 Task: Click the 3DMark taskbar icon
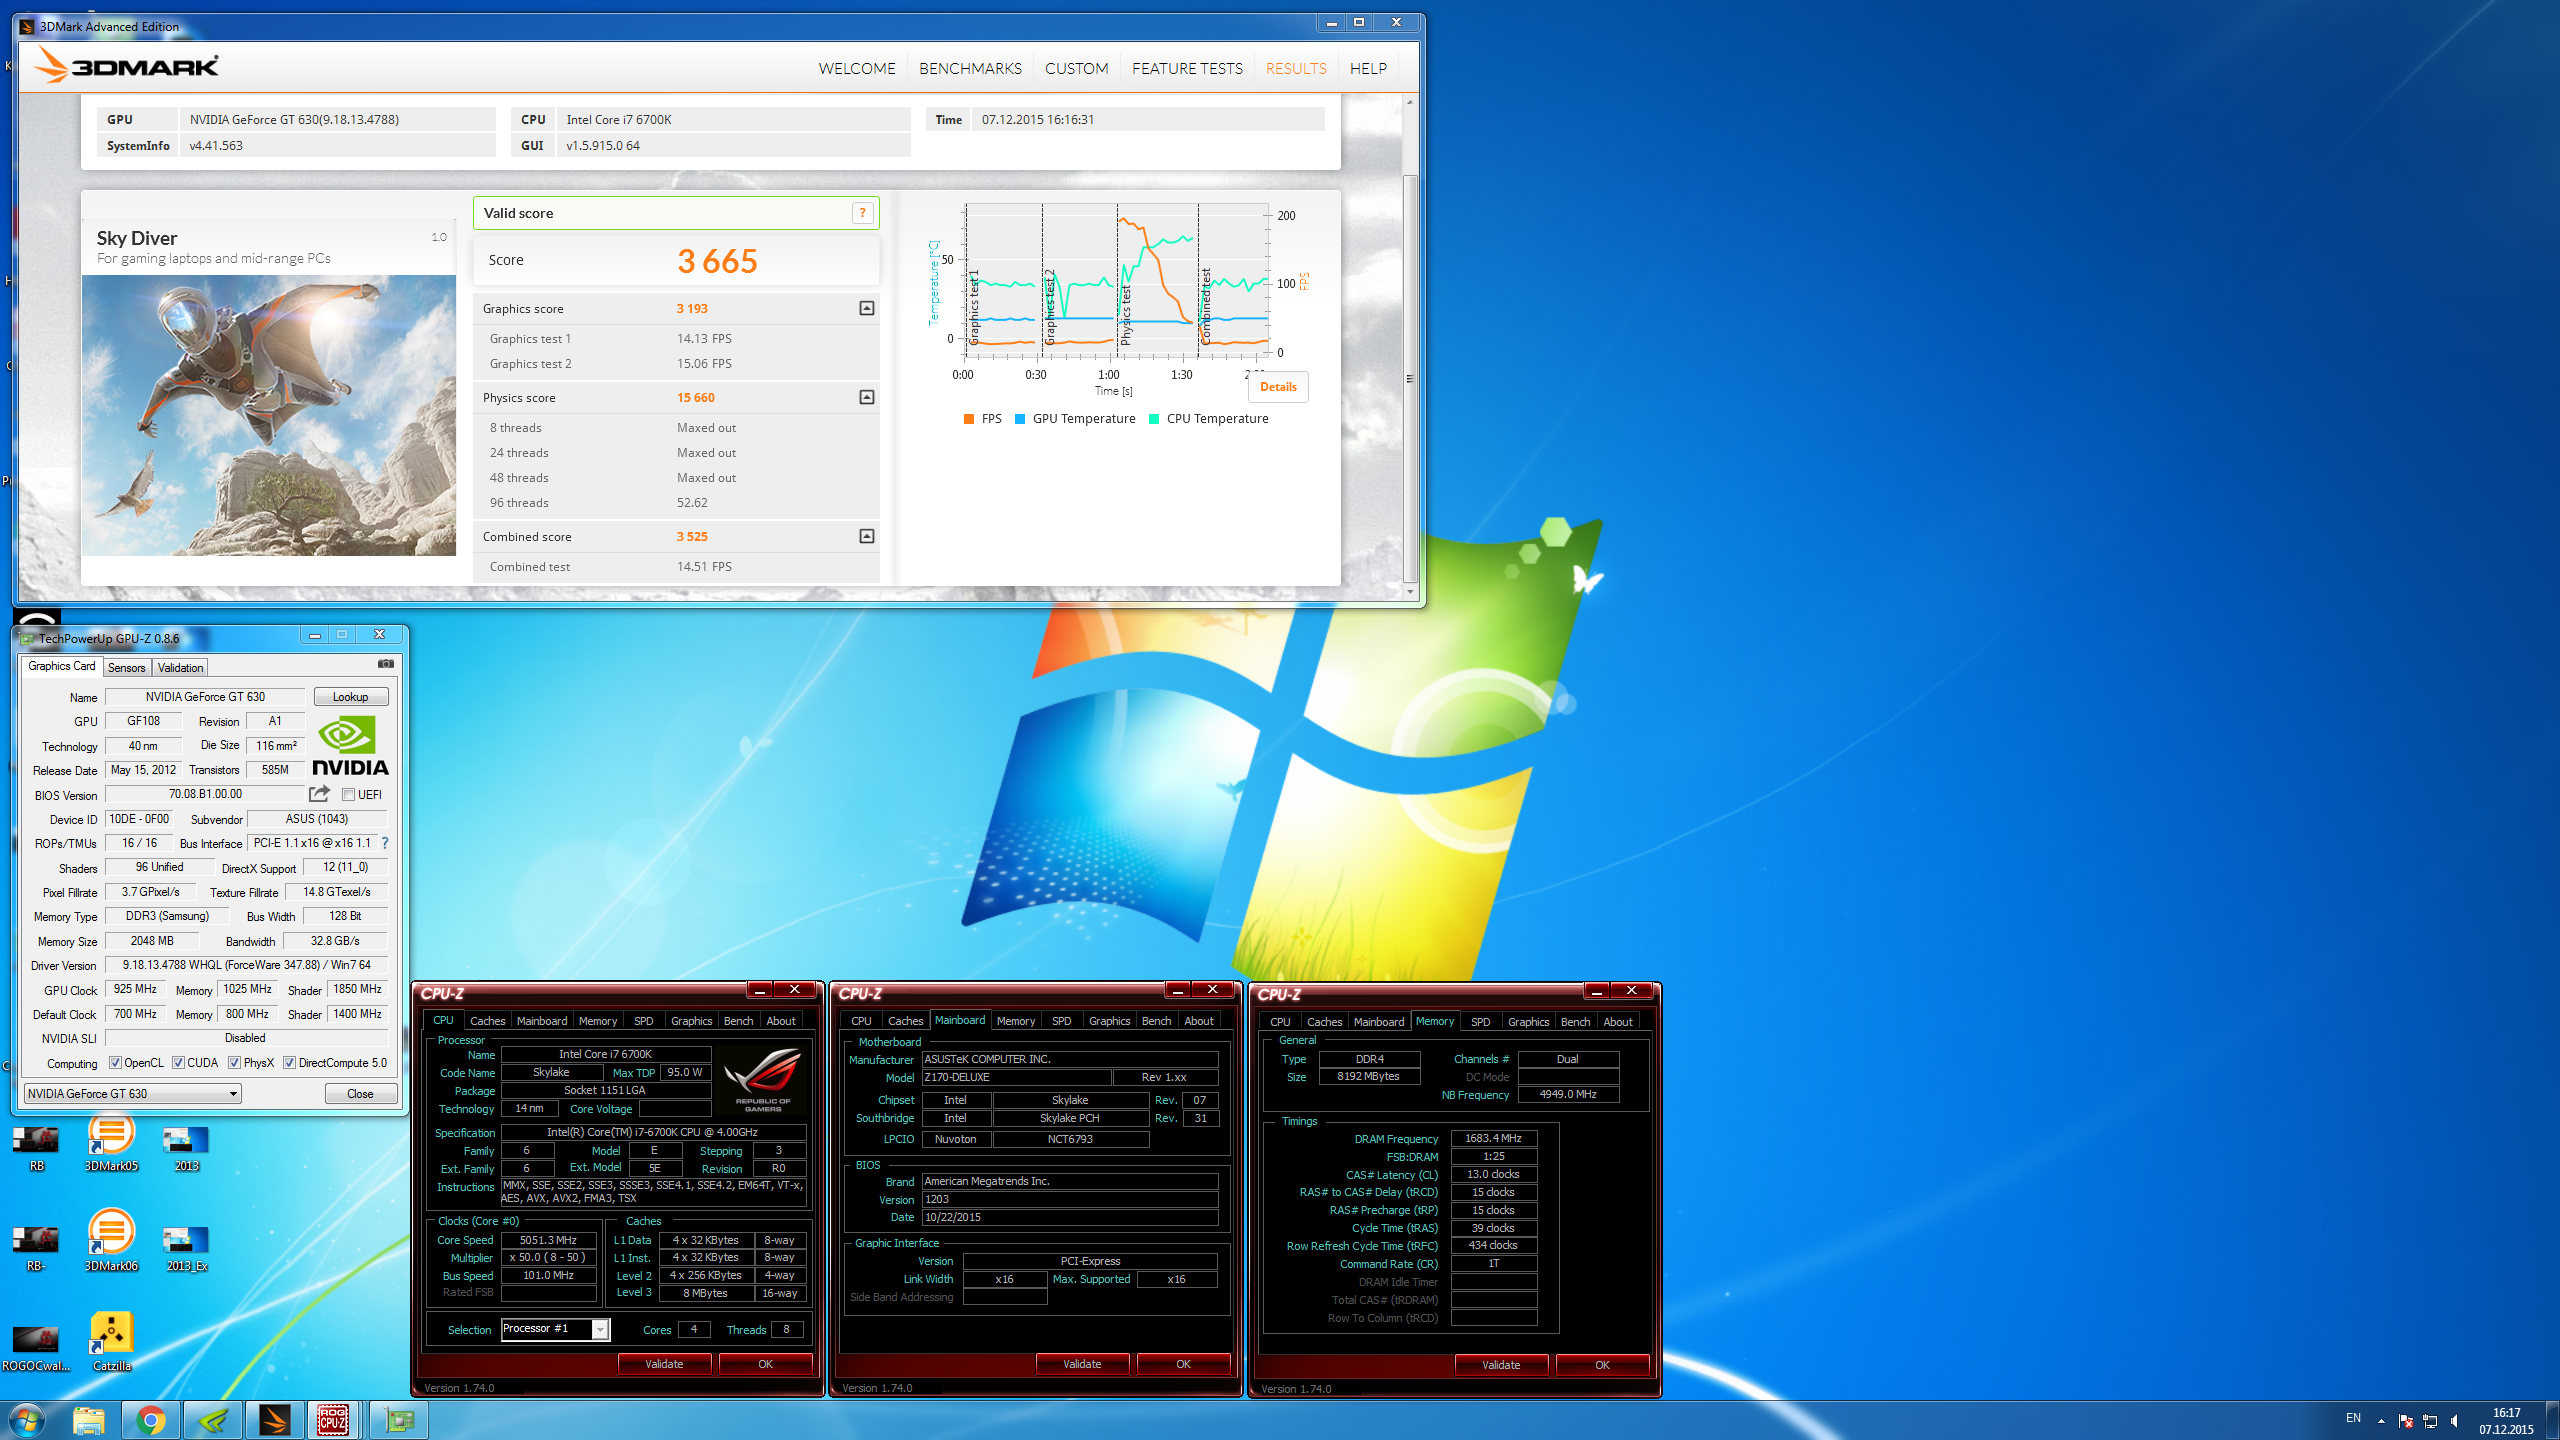click(x=274, y=1420)
